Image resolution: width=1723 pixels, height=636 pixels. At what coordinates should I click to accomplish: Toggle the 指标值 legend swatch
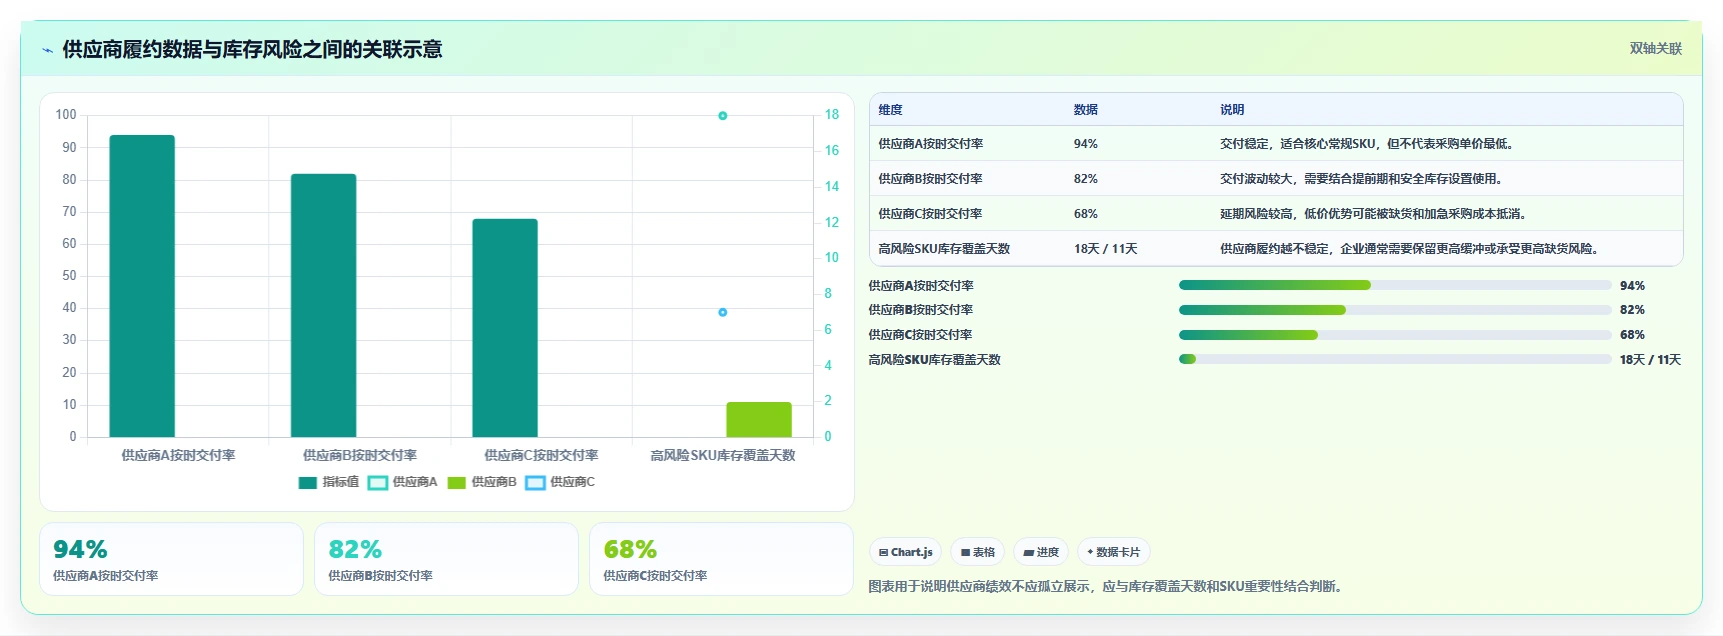(308, 483)
